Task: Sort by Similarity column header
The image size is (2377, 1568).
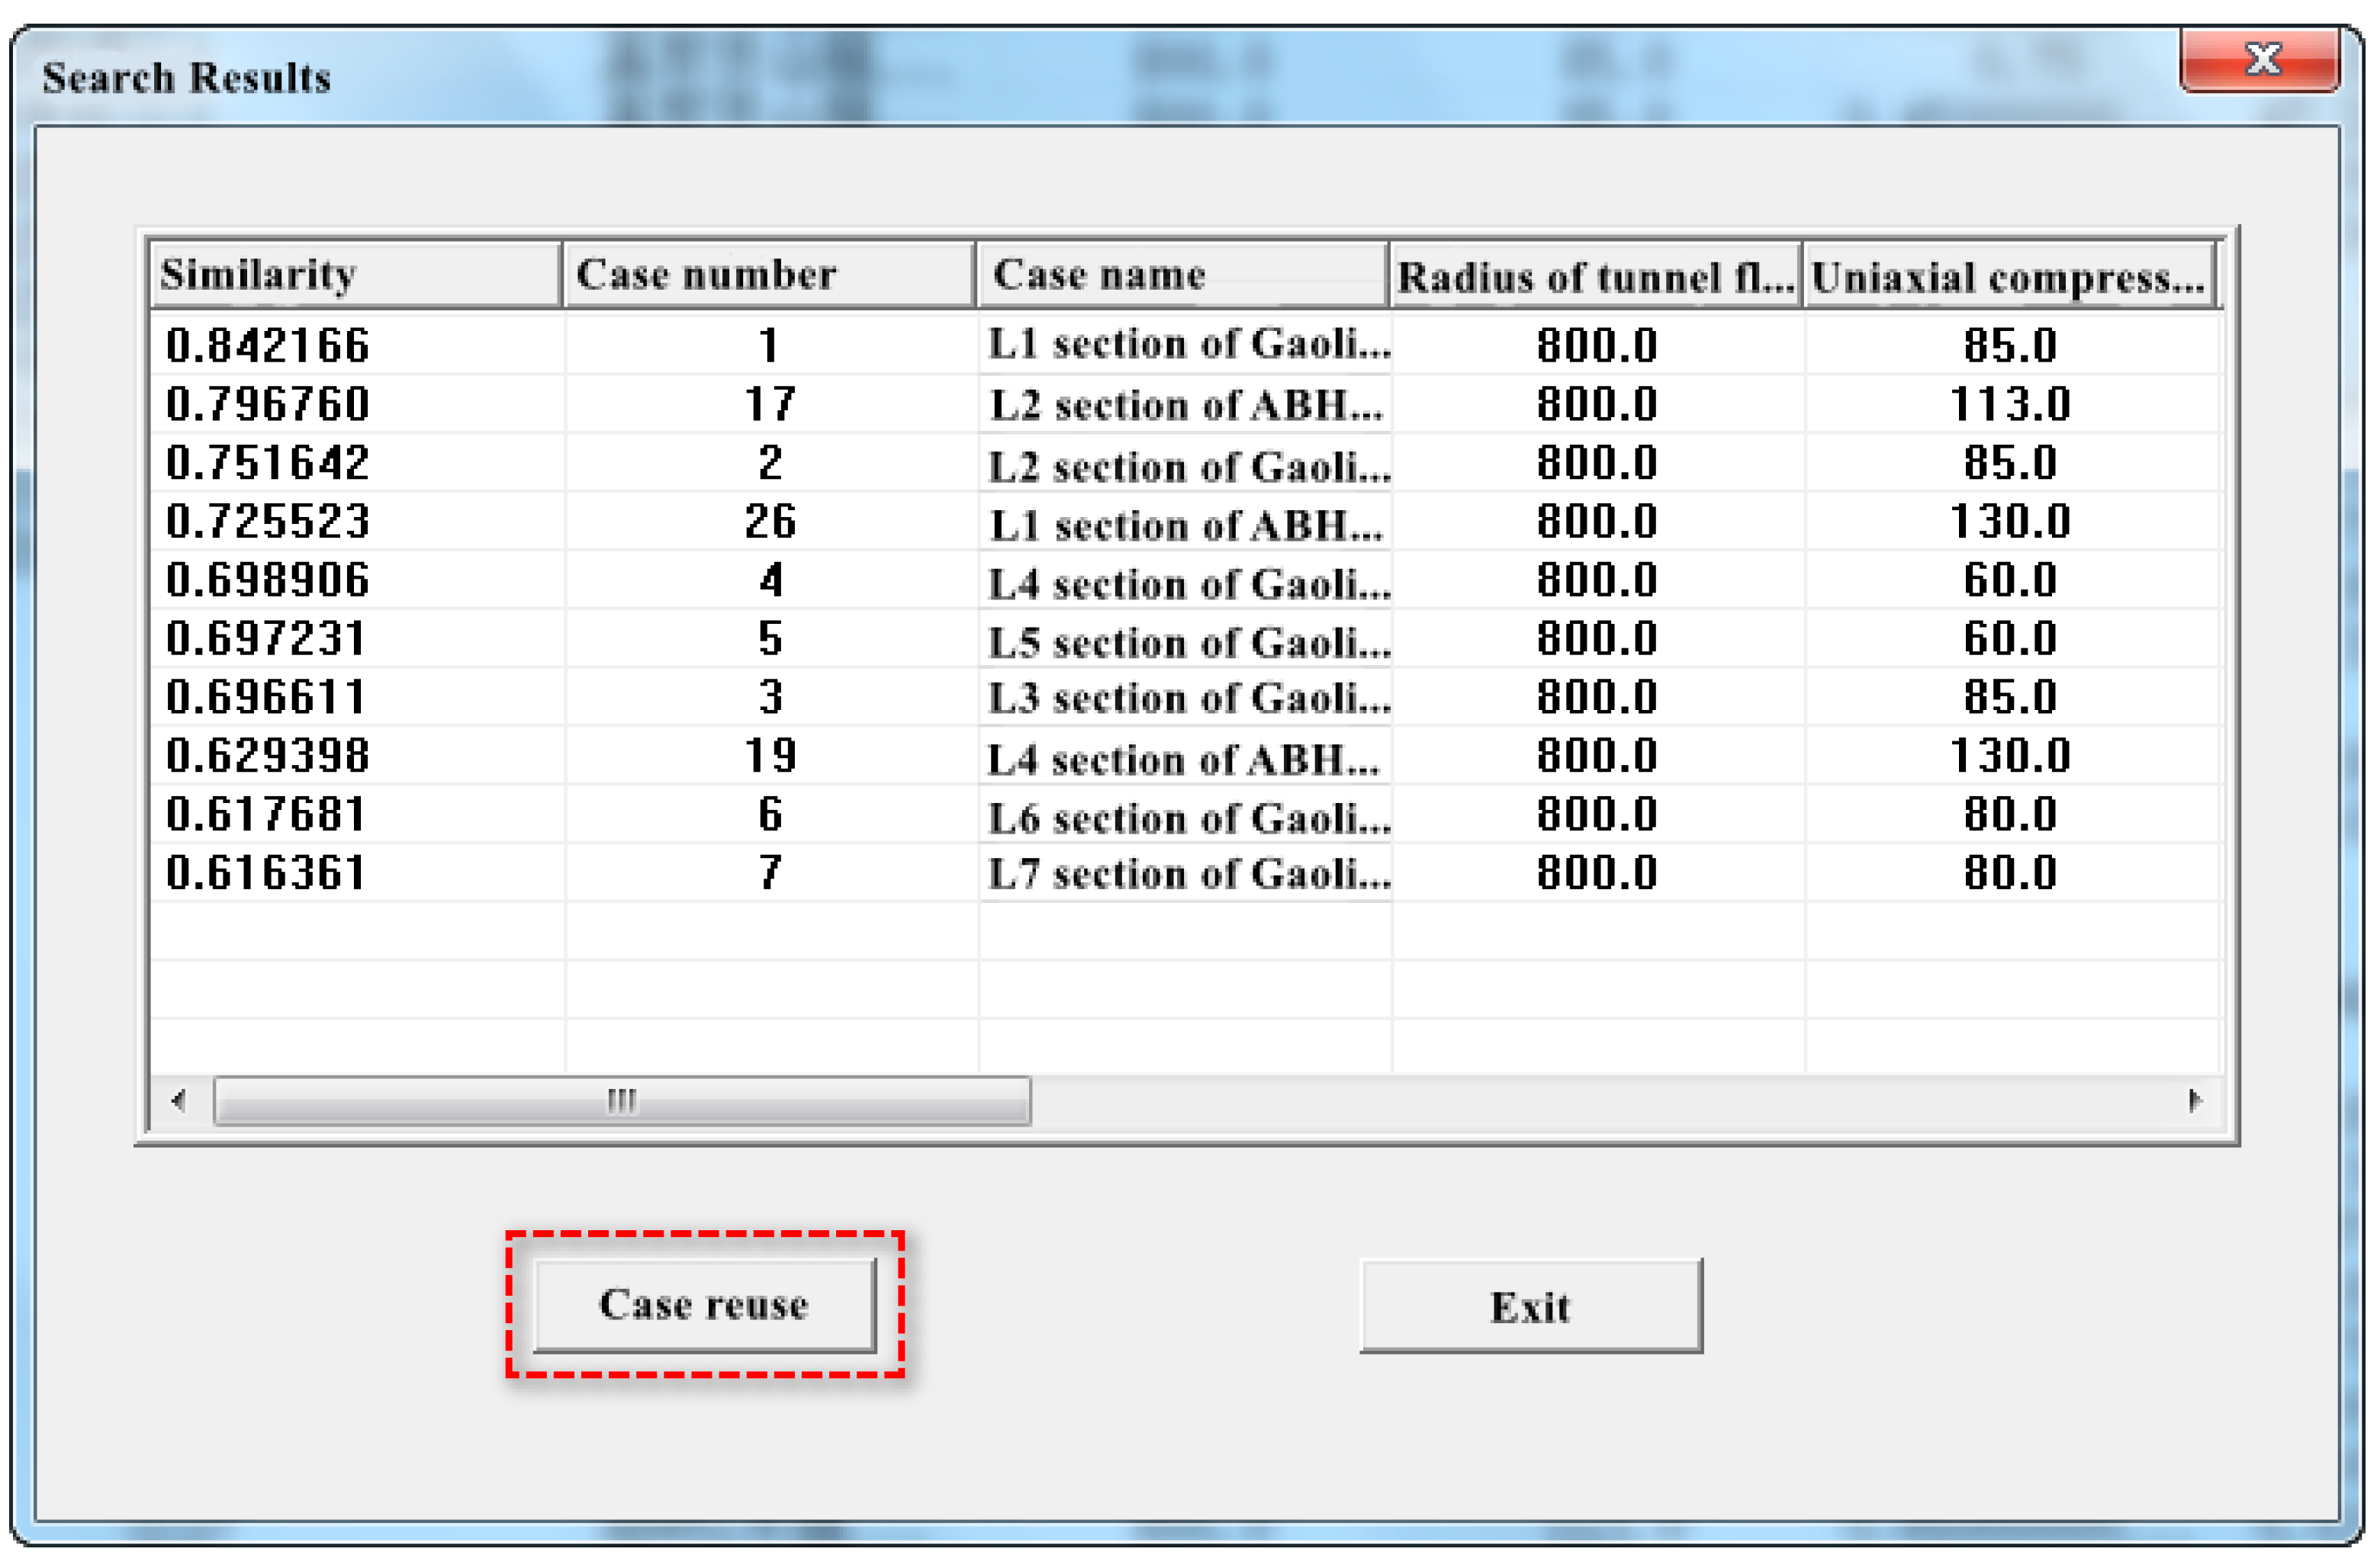Action: pos(354,275)
